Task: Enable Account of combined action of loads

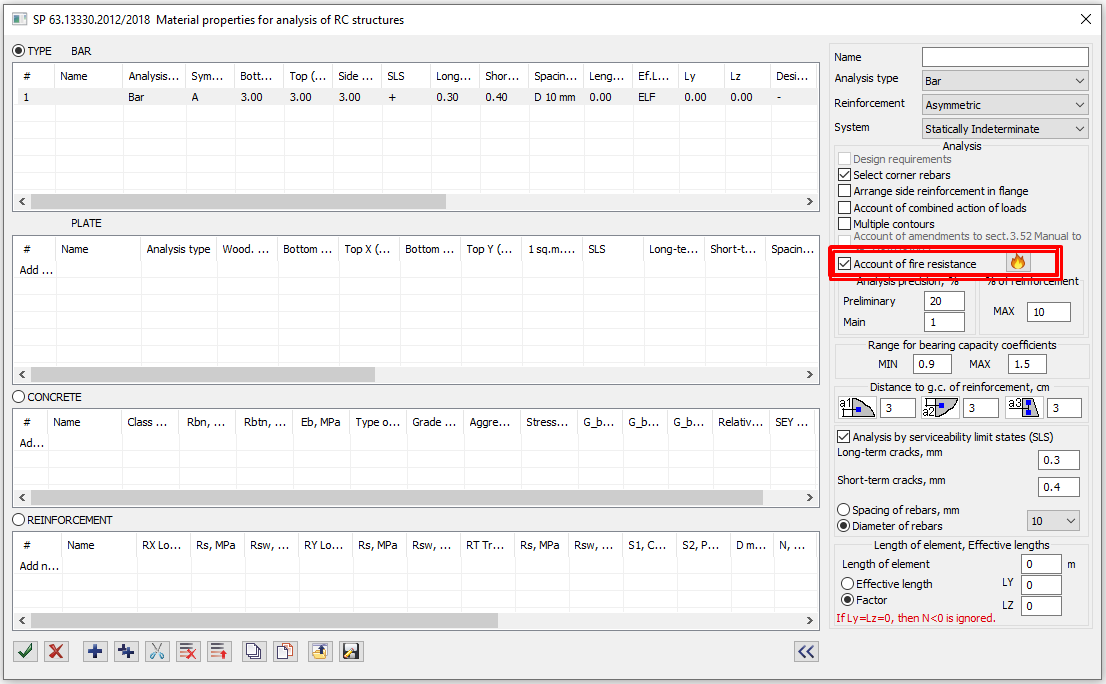Action: 845,208
